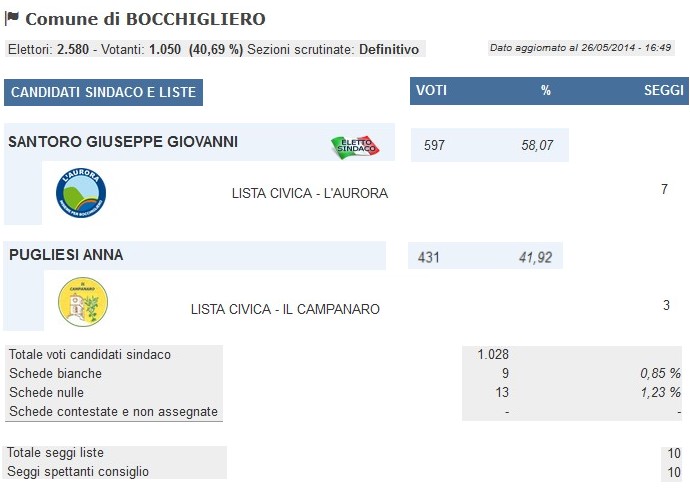This screenshot has width=690, height=500.
Task: Click the Schede bianche row label
Action: click(x=55, y=373)
